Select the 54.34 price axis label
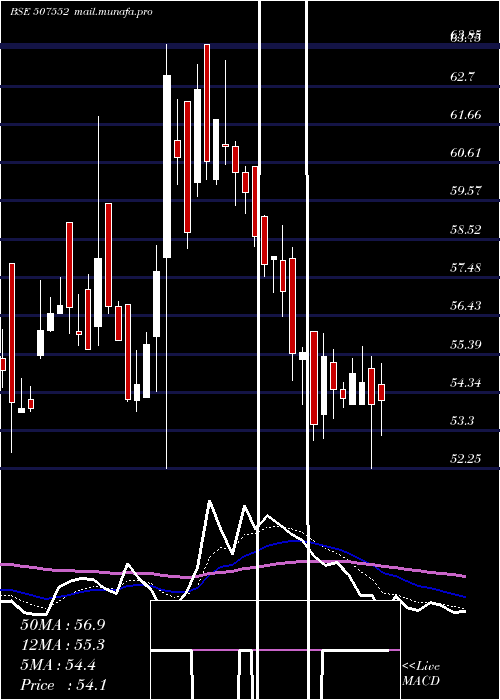Image resolution: width=500 pixels, height=700 pixels. pyautogui.click(x=466, y=382)
